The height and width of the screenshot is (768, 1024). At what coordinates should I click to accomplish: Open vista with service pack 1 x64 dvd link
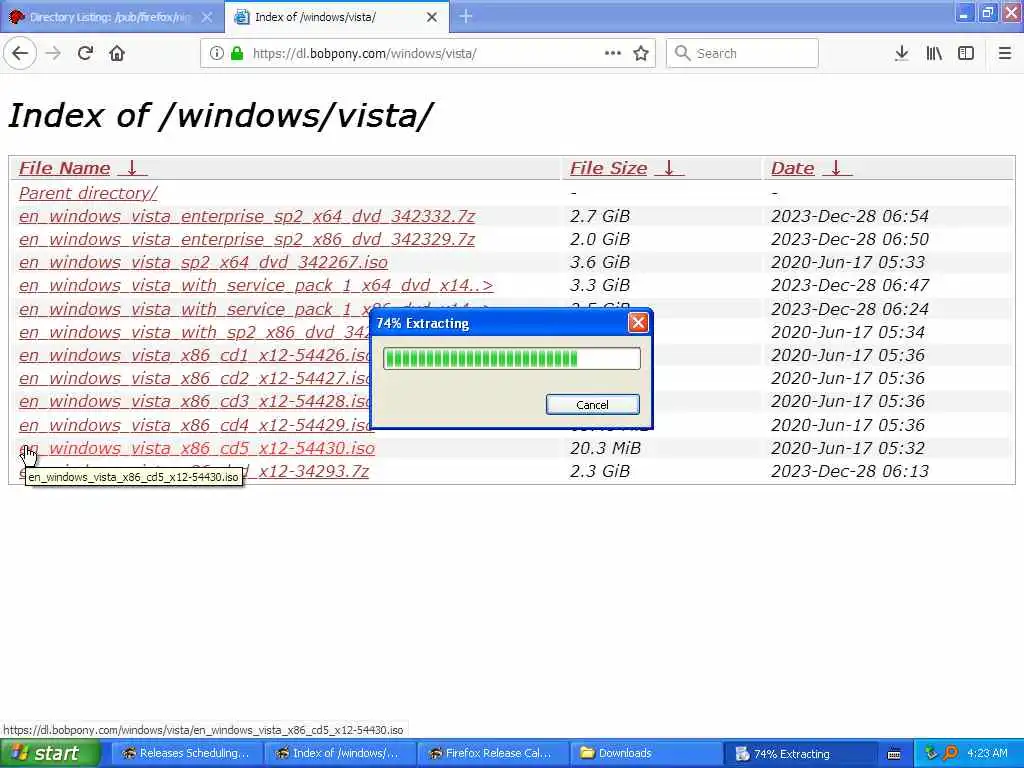tap(256, 285)
